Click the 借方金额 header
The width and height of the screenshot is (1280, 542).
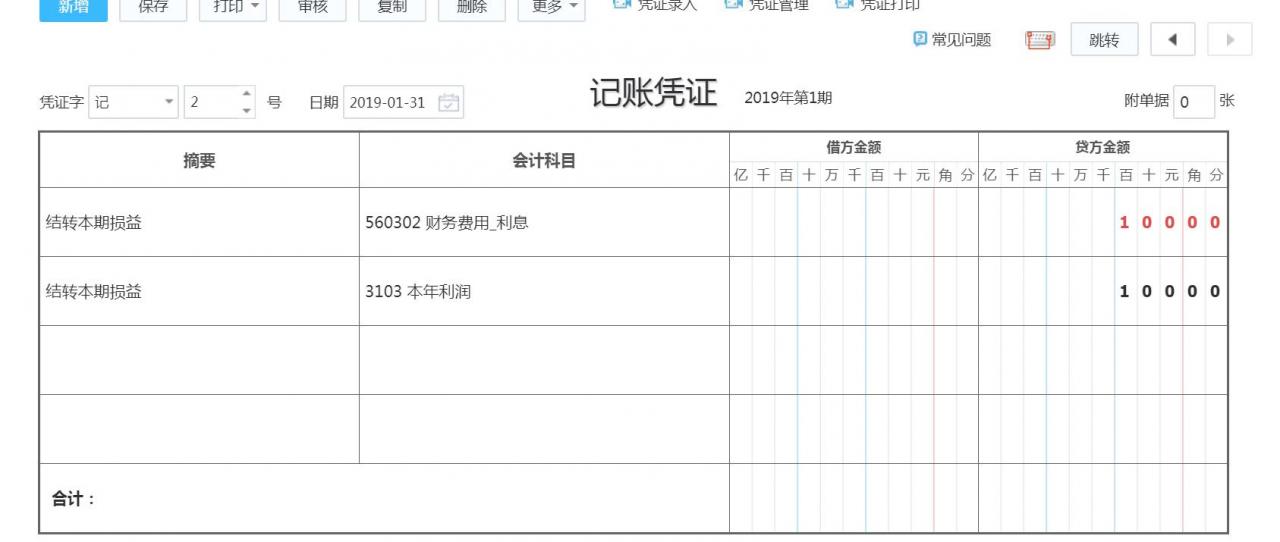click(854, 147)
